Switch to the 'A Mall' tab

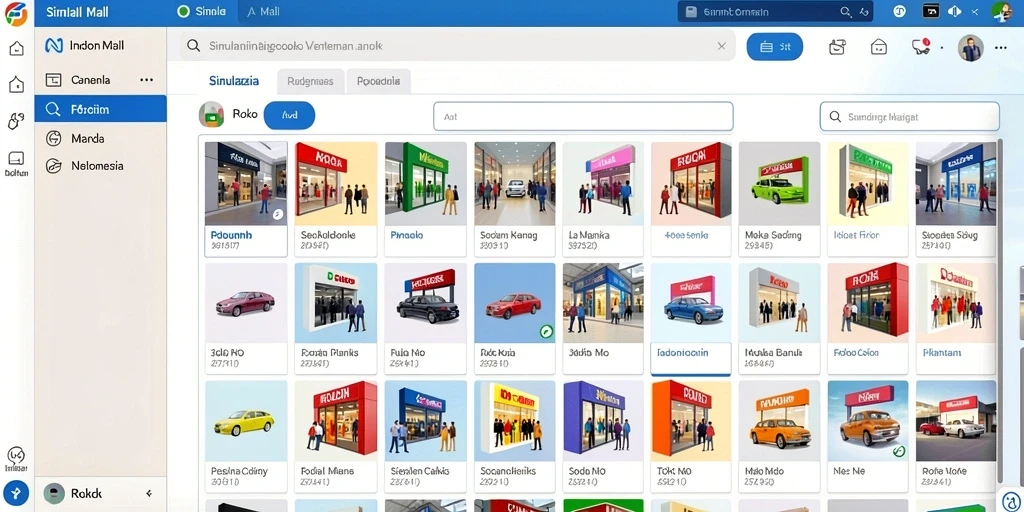[264, 12]
